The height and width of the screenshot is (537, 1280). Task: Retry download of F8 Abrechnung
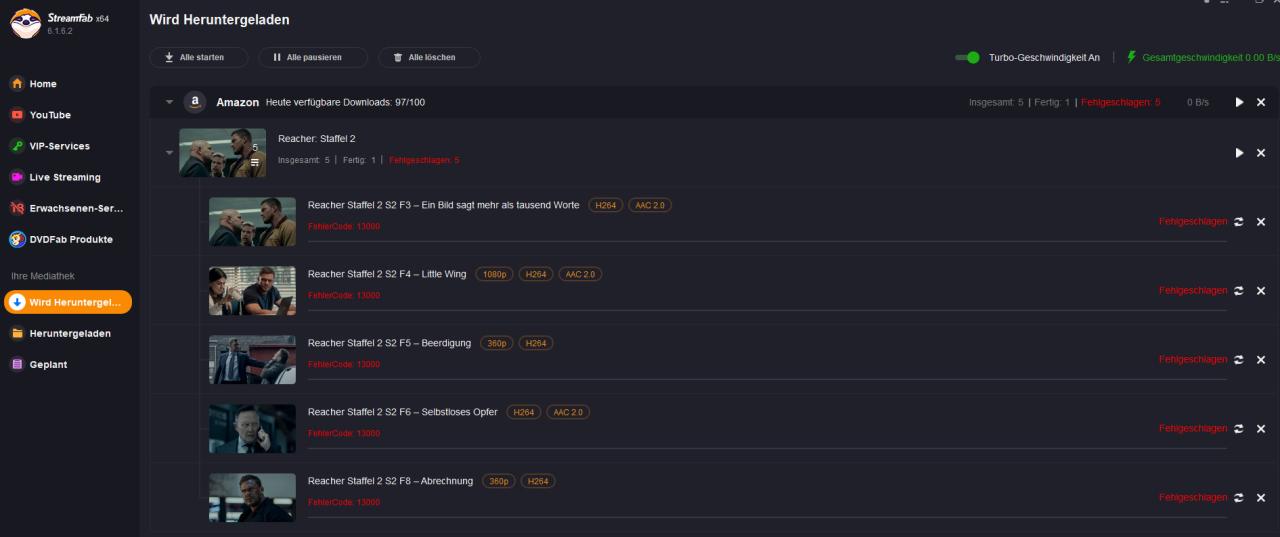click(x=1240, y=497)
